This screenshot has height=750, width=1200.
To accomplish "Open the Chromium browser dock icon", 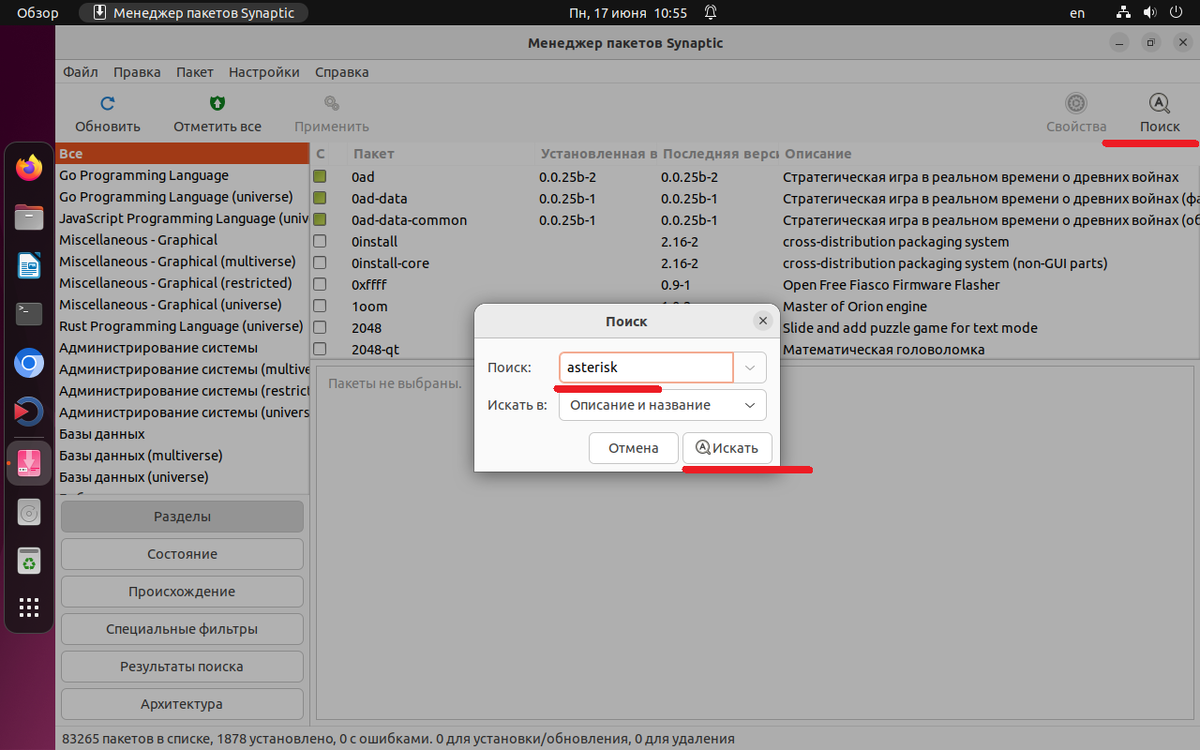I will point(29,363).
